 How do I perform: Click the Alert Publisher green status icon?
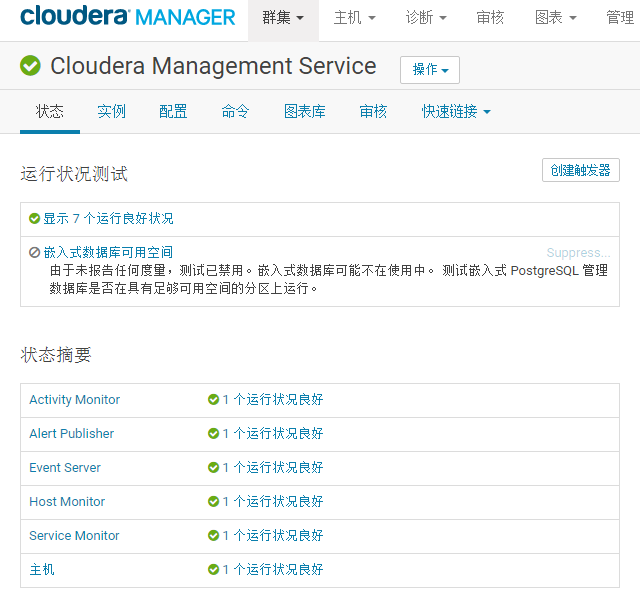tap(213, 433)
